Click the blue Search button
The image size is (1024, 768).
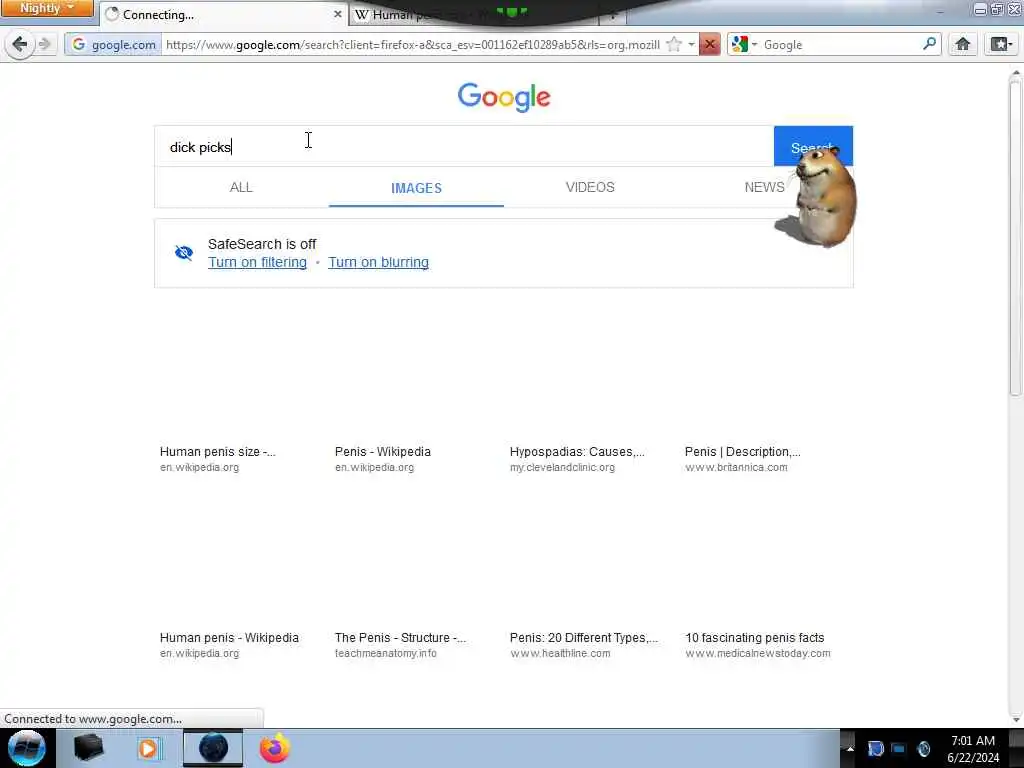812,146
